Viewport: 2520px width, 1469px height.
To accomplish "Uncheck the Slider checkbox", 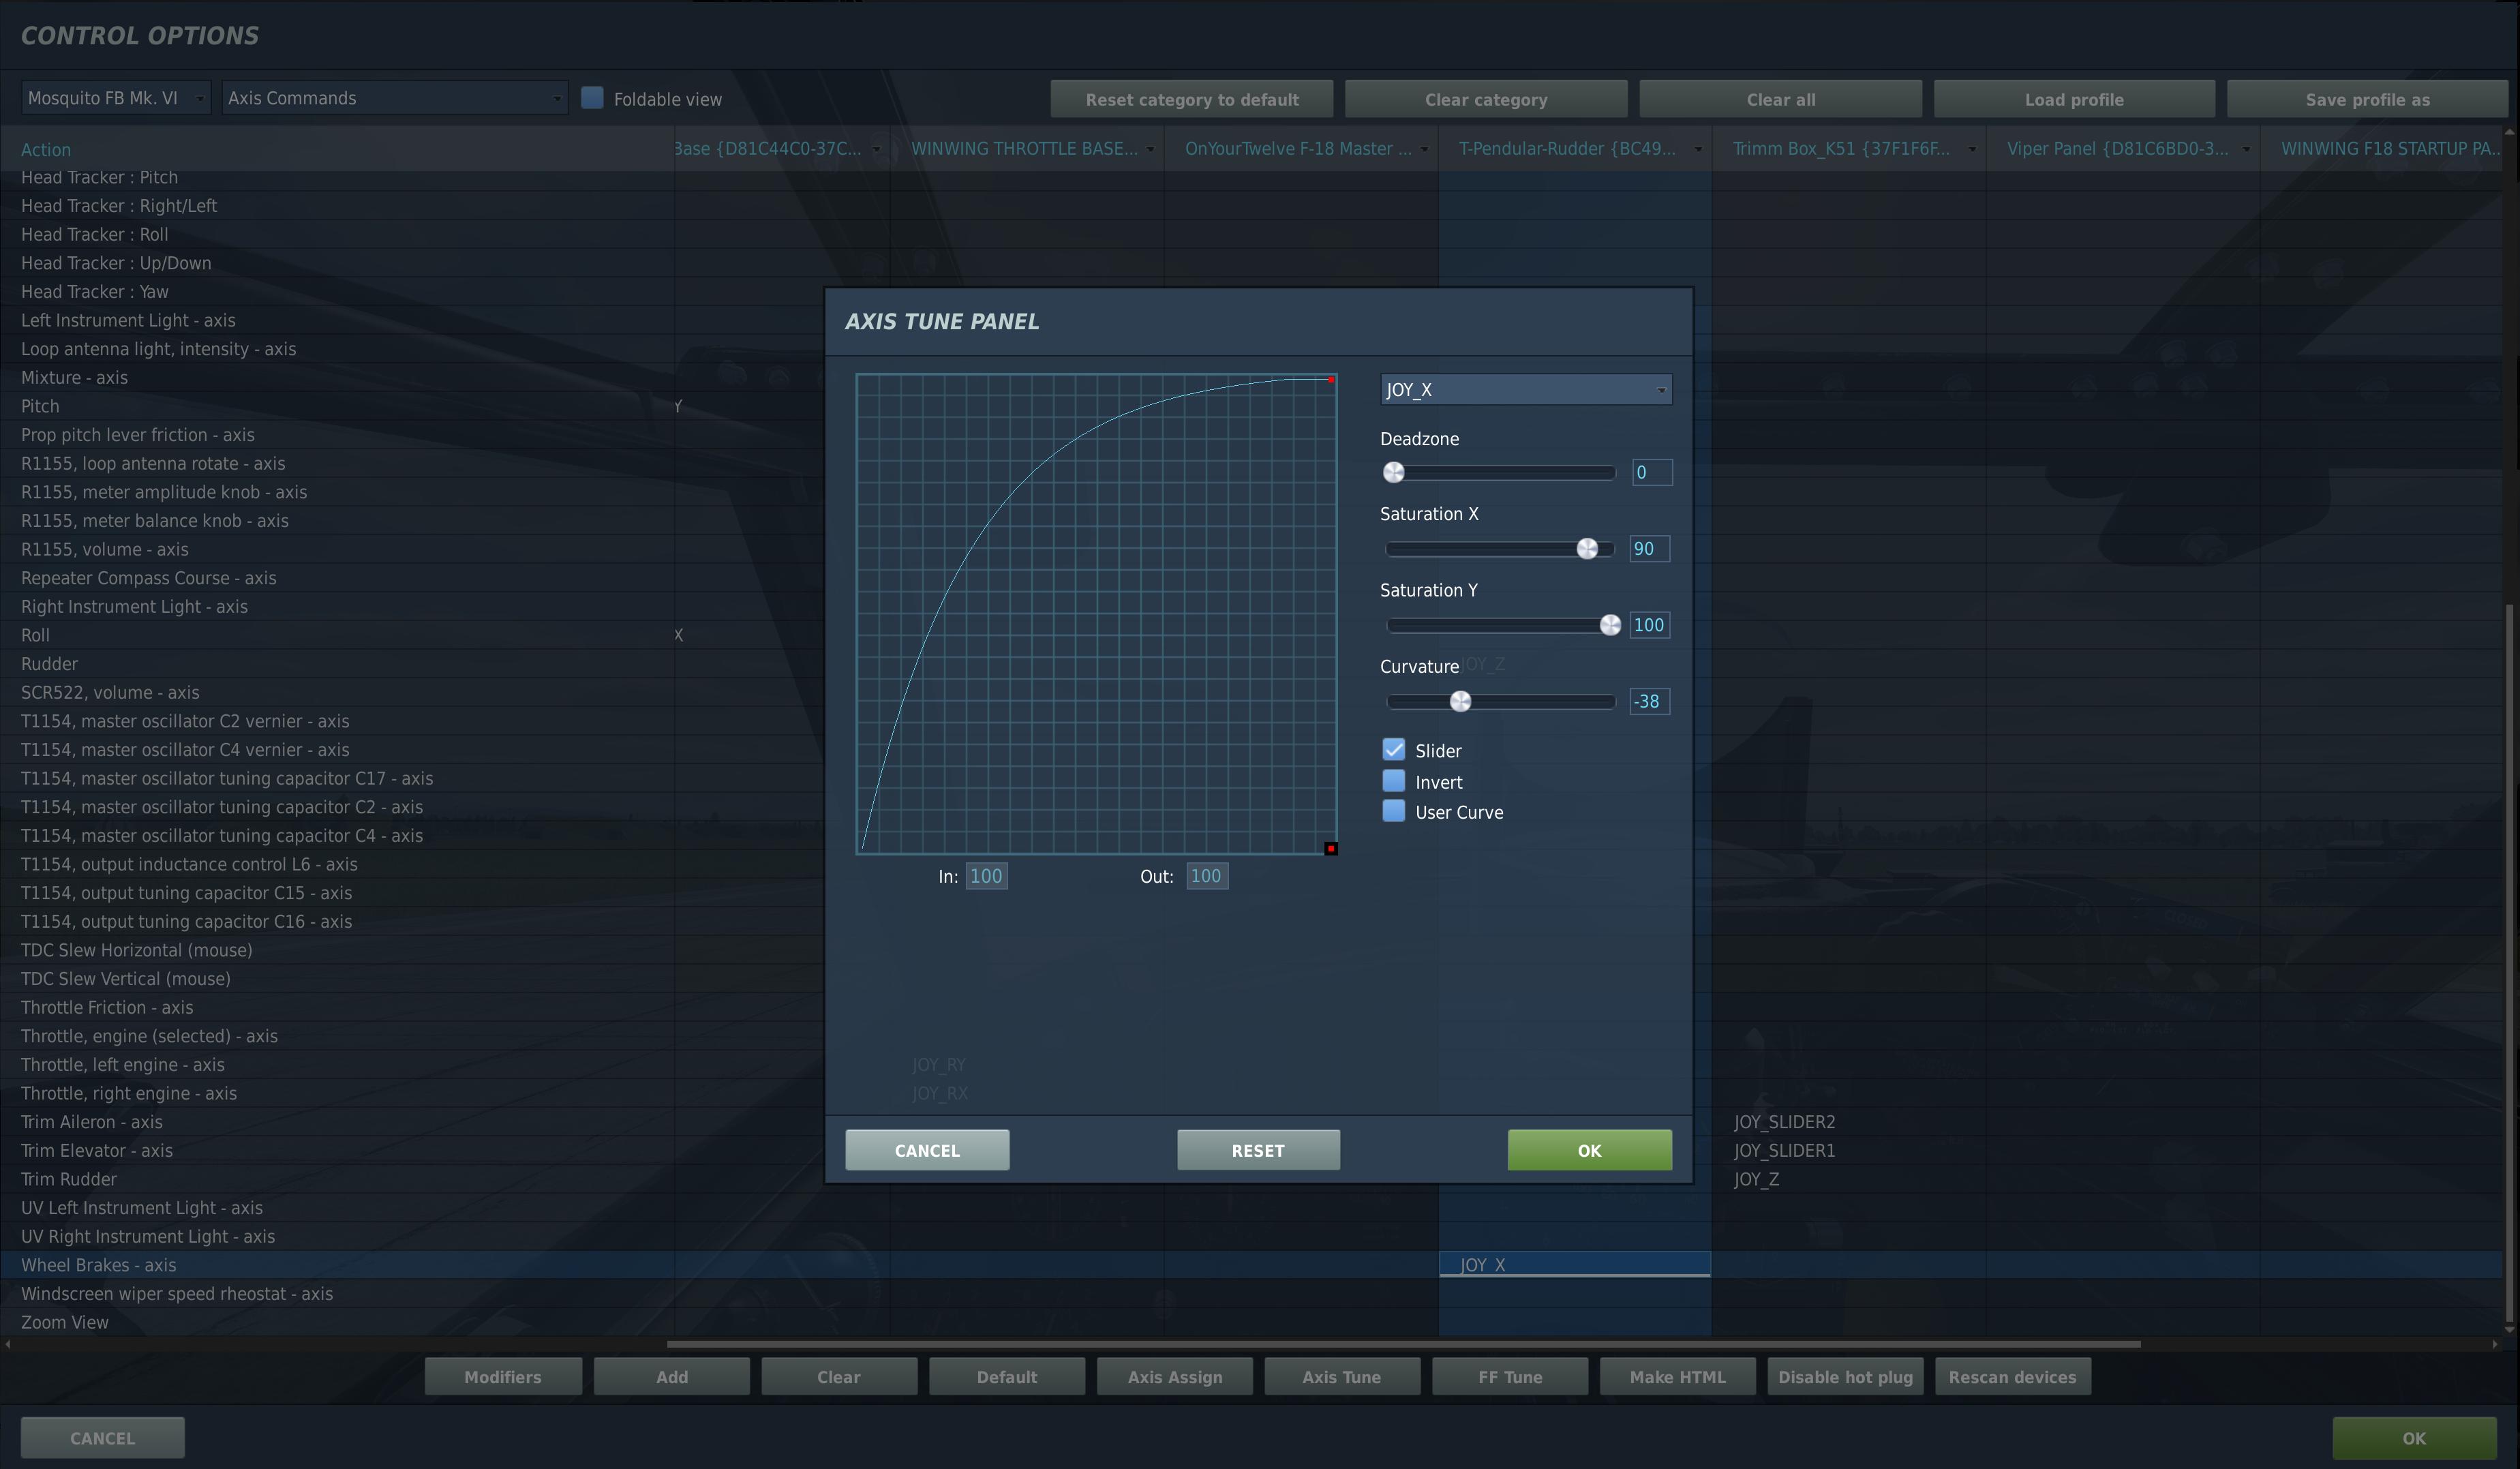I will click(1393, 749).
